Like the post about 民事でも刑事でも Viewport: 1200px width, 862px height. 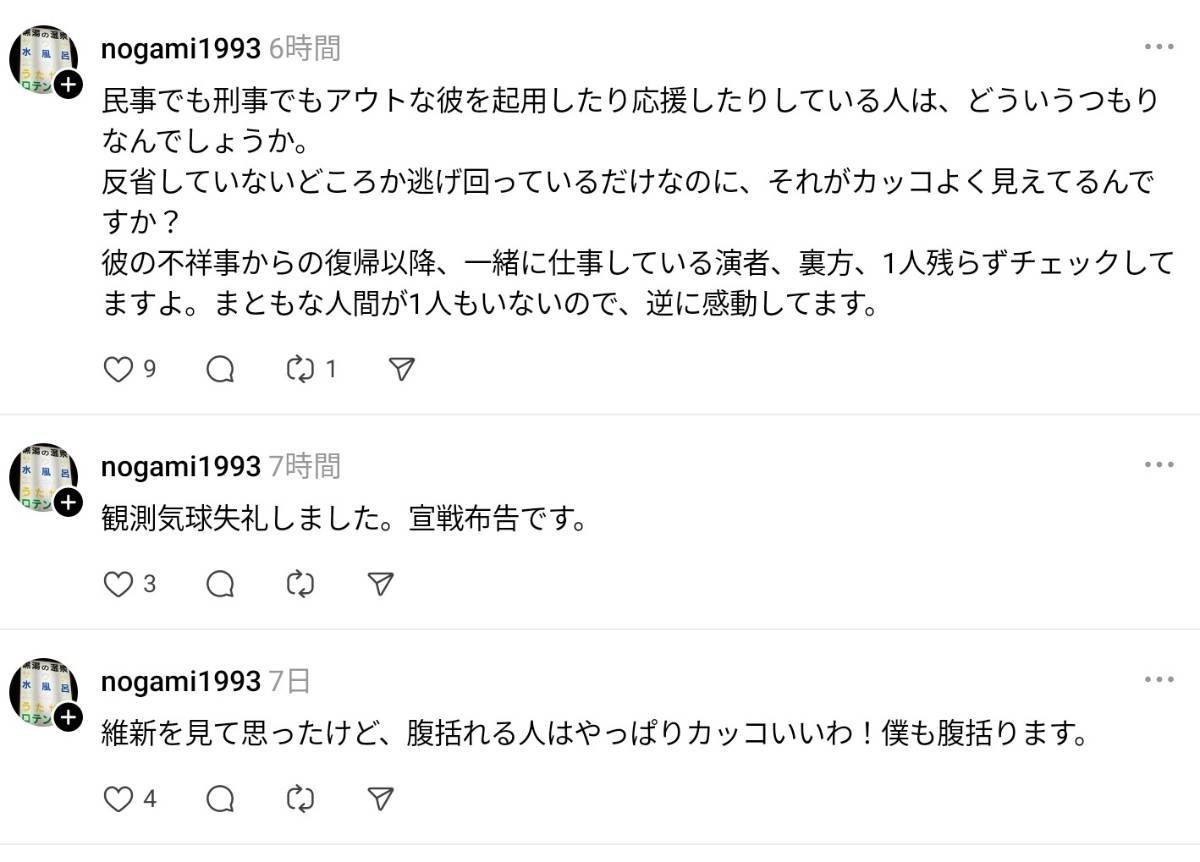point(119,370)
